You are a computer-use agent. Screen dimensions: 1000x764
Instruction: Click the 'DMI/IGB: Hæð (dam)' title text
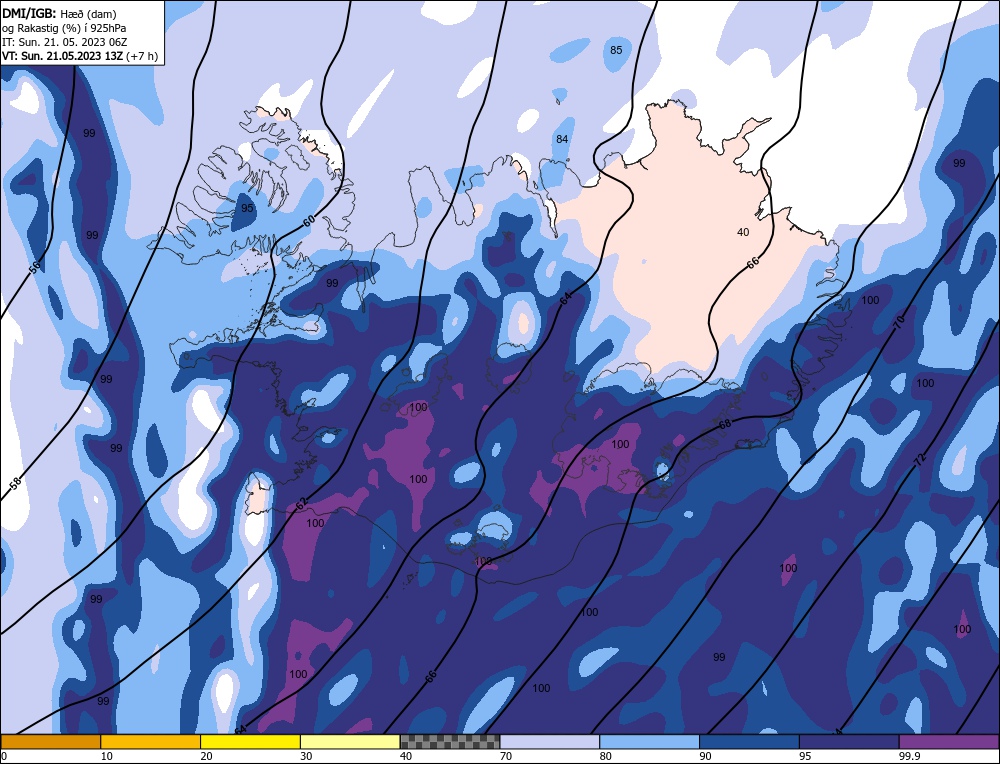pos(59,13)
